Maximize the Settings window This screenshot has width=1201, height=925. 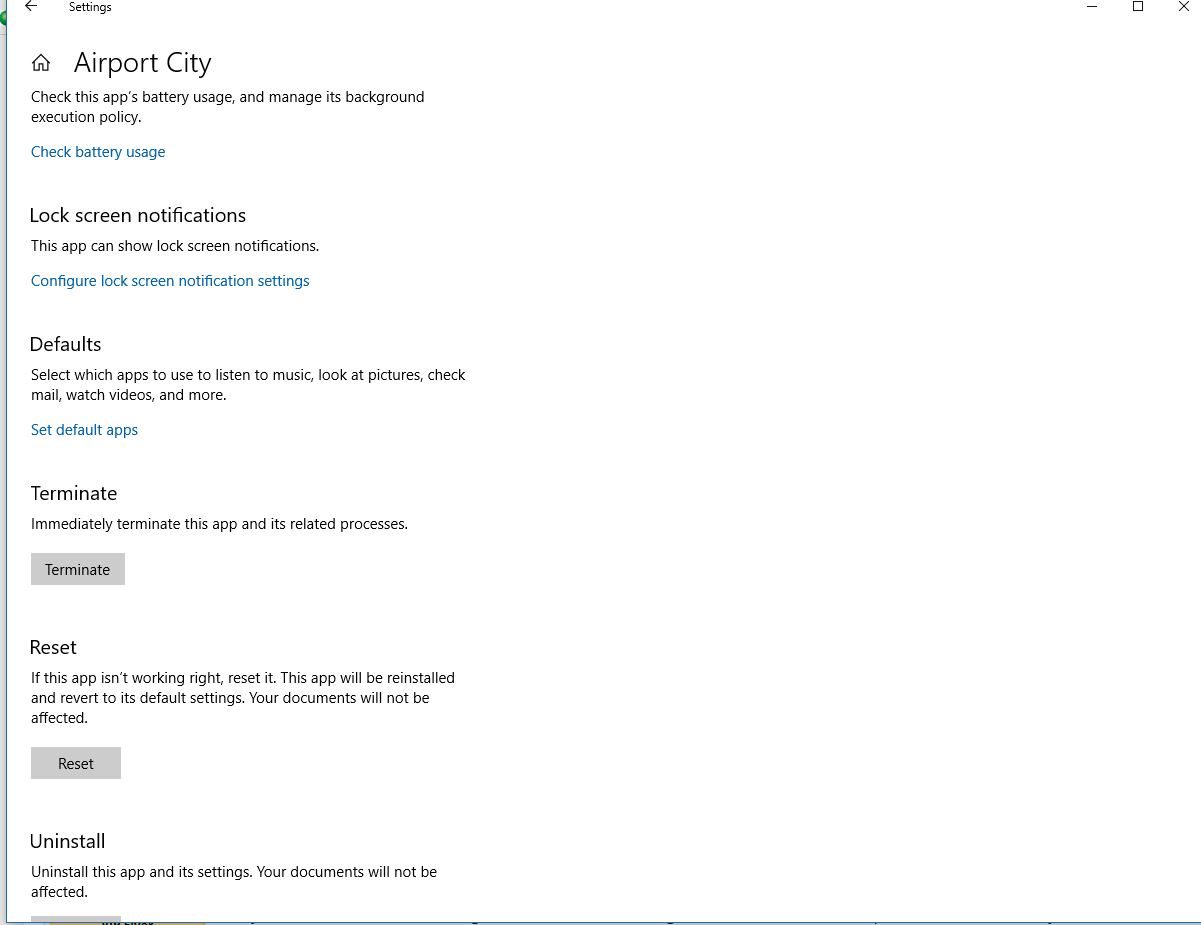pyautogui.click(x=1137, y=7)
